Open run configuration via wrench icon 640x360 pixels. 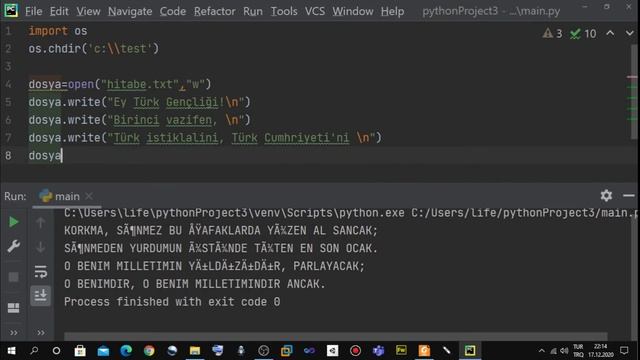(13, 246)
